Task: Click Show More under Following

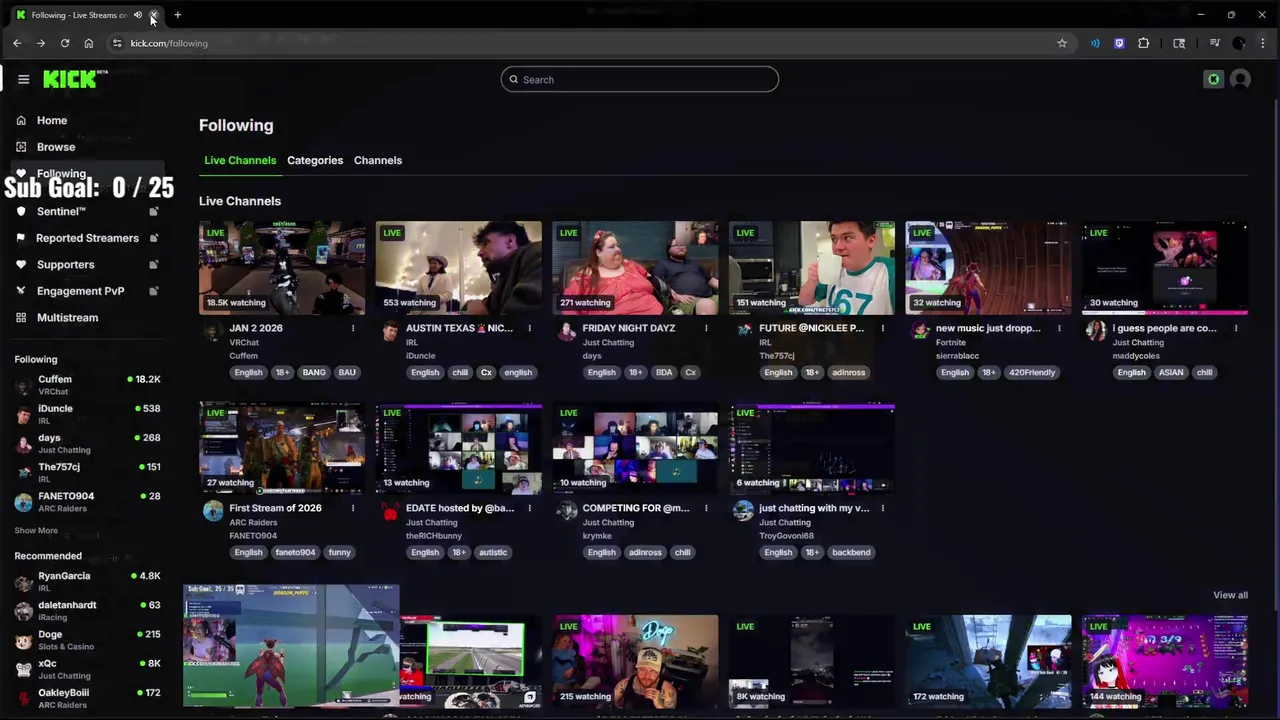Action: (x=36, y=531)
